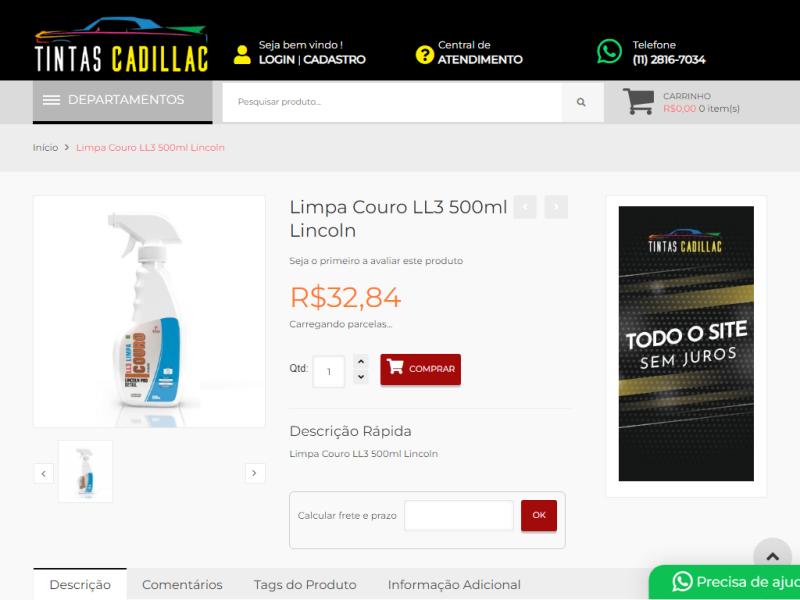Open the Informação Adicional tab
Screen dimensions: 800x600
pos(454,584)
